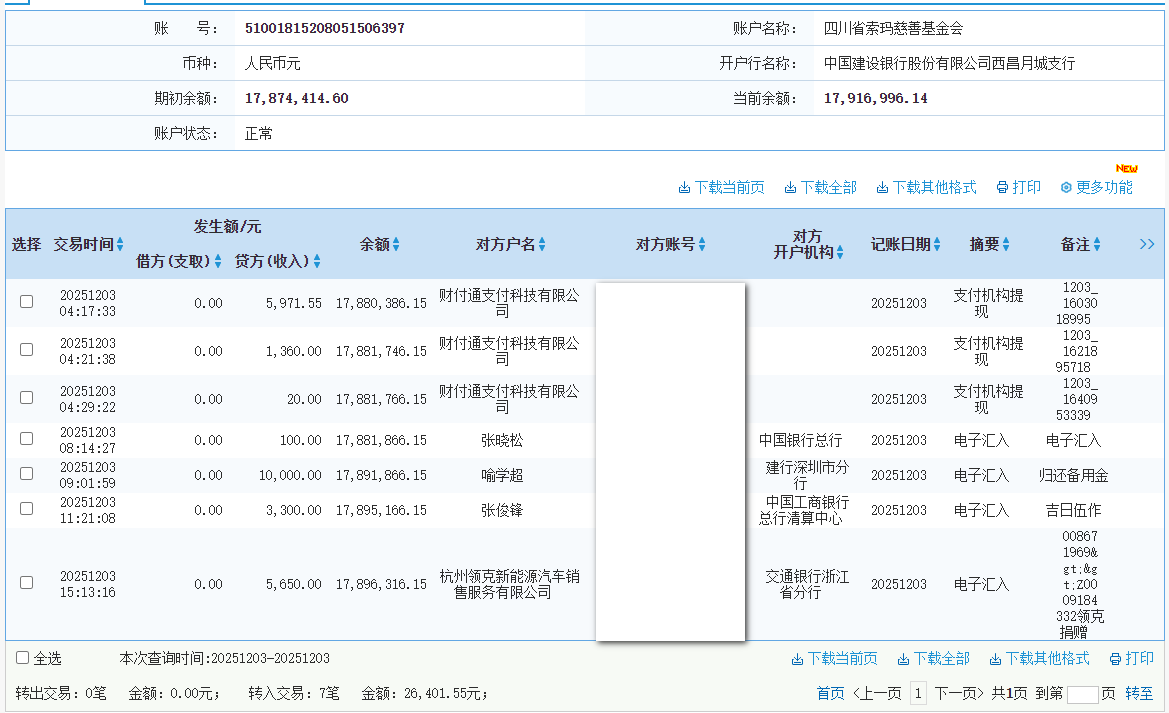The image size is (1169, 713).
Task: Click the >> column expand icon
Action: coord(1147,243)
